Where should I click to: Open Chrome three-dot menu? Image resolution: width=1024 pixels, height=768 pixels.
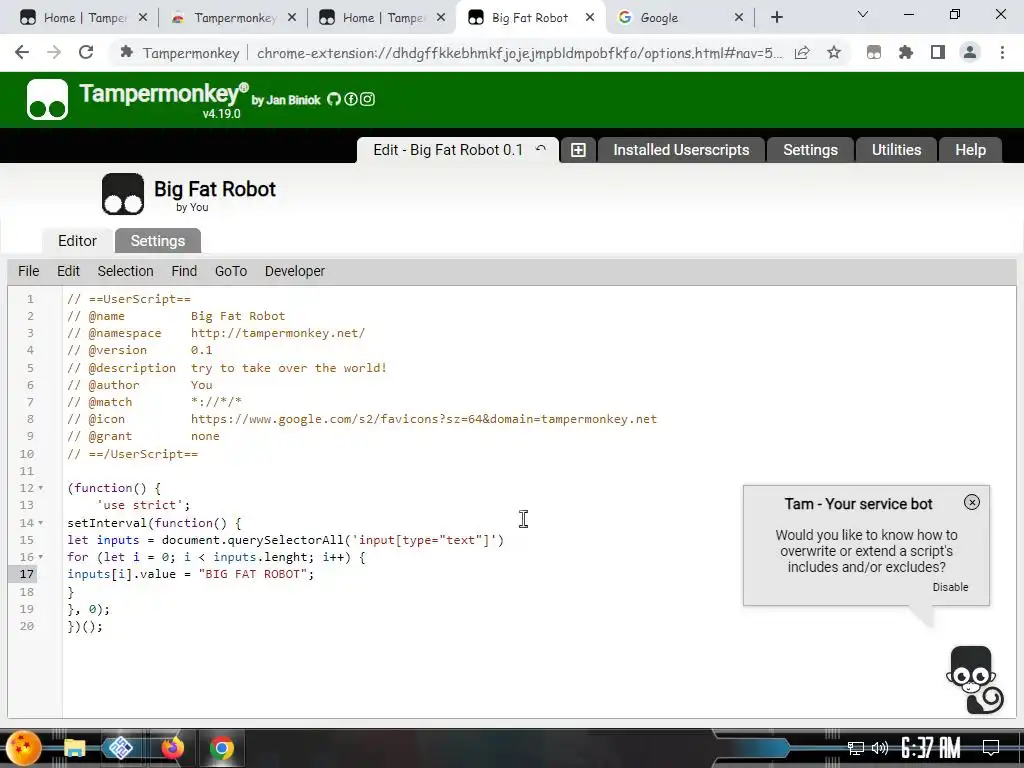[1002, 52]
